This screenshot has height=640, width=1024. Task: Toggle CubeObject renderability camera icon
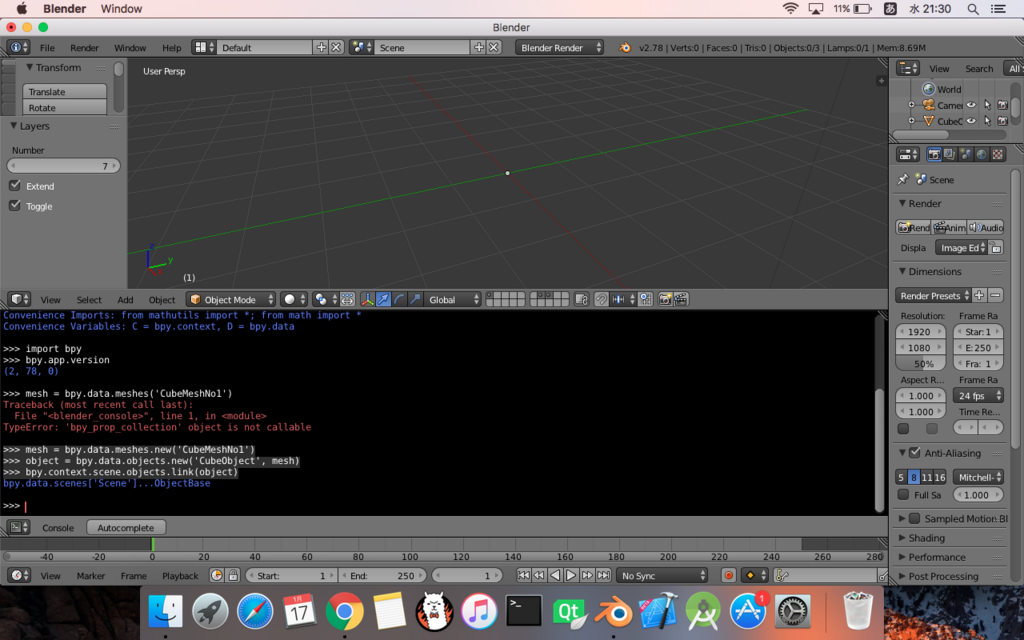pos(1003,121)
